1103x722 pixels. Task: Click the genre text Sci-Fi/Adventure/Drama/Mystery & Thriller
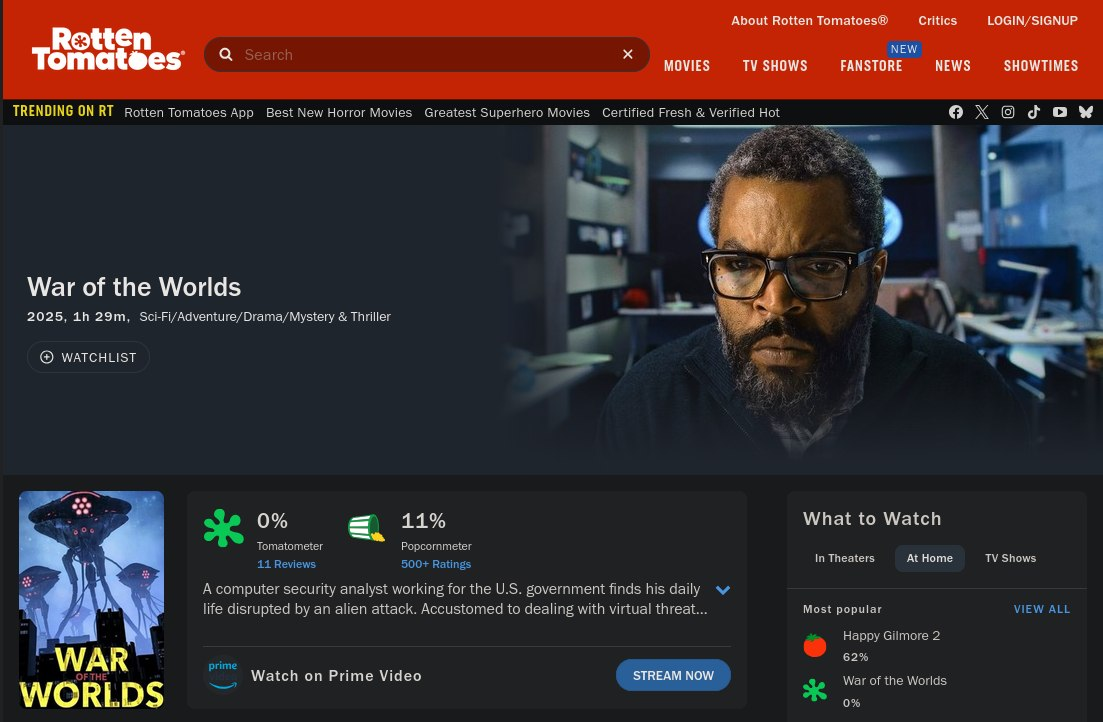[264, 317]
